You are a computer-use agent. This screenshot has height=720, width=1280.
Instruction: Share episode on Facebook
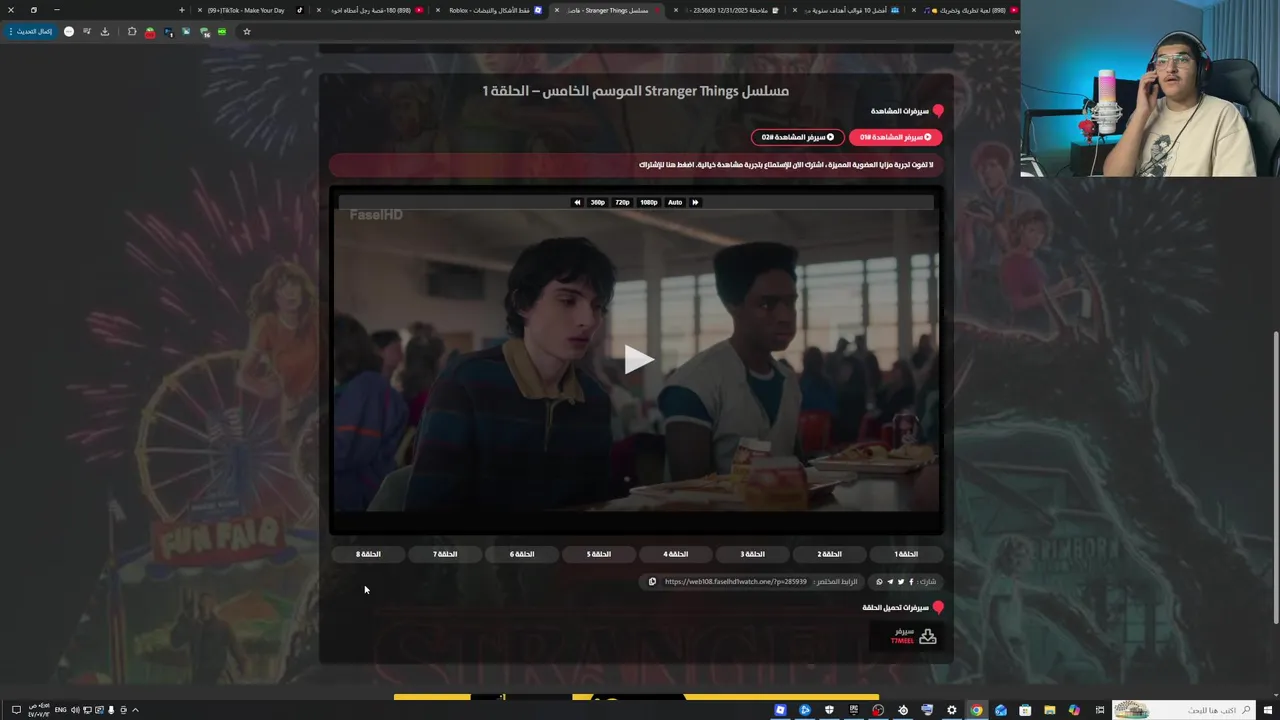click(x=911, y=581)
